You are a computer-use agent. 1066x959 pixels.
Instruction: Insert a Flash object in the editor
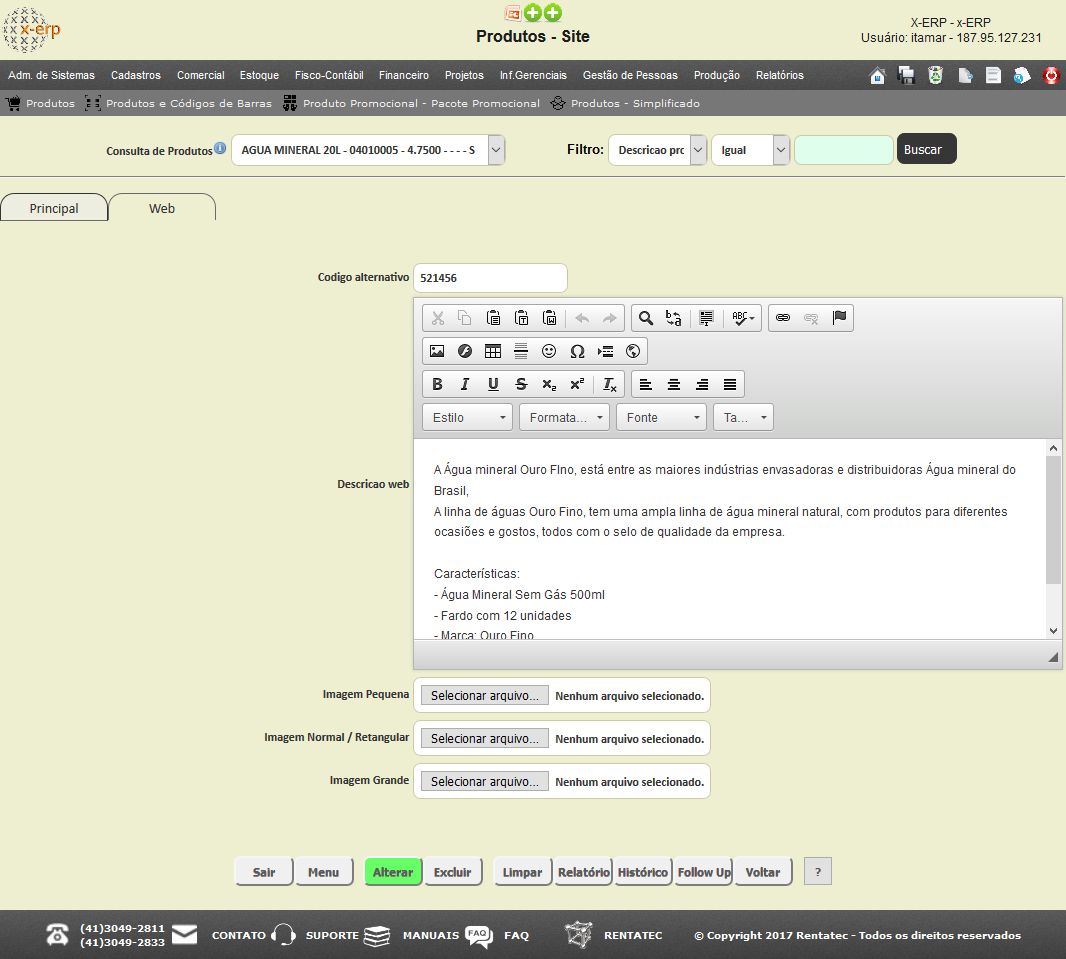point(465,351)
